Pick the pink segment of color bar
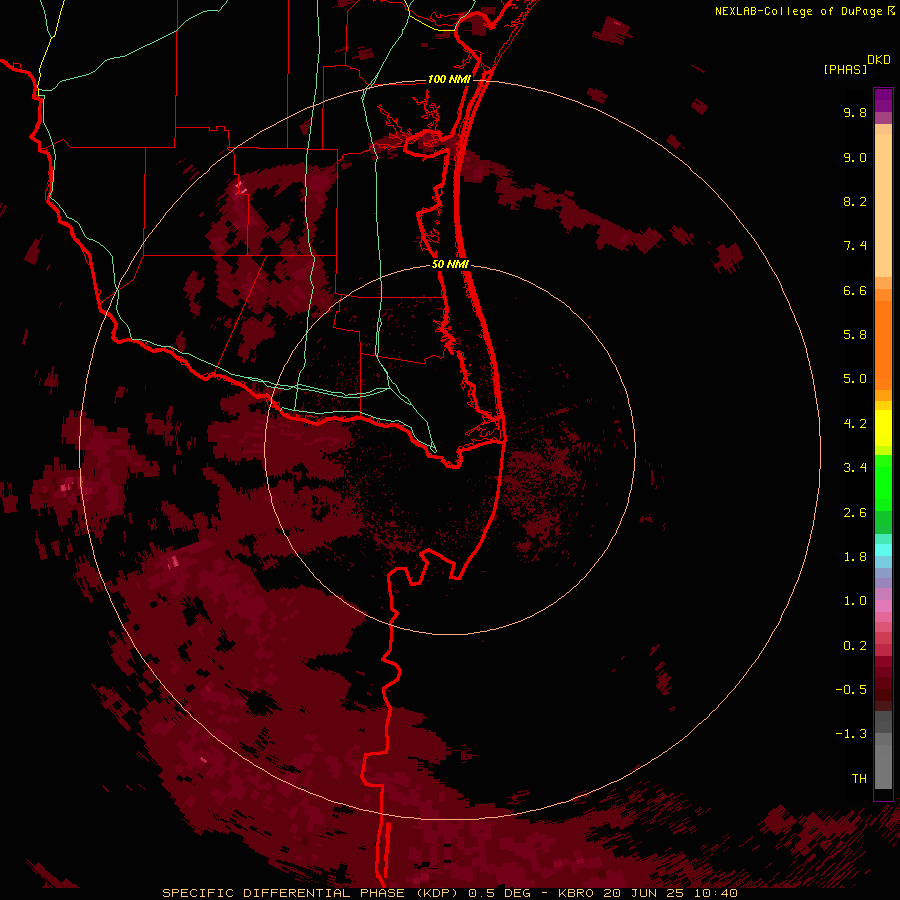Screen dimensions: 900x900 [x=883, y=606]
